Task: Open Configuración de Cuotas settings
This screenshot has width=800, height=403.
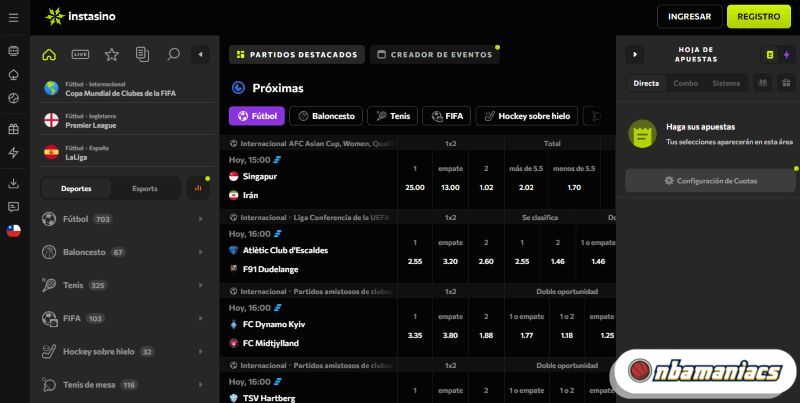Action: click(x=710, y=181)
